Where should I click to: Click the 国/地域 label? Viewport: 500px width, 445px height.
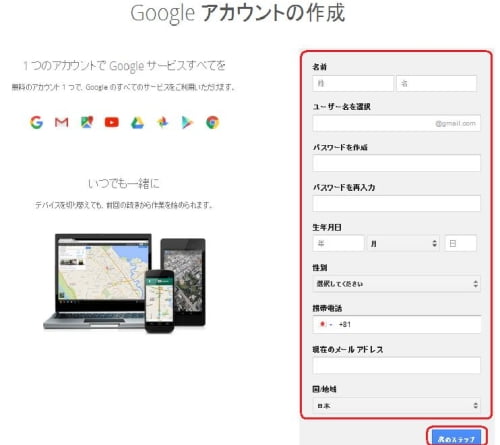(324, 389)
